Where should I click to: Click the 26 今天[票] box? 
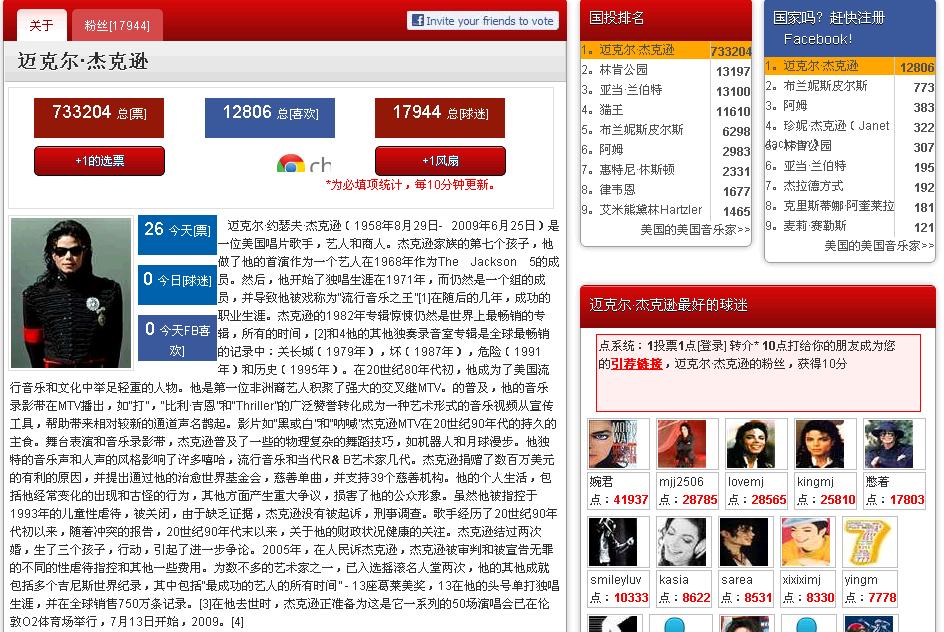177,234
